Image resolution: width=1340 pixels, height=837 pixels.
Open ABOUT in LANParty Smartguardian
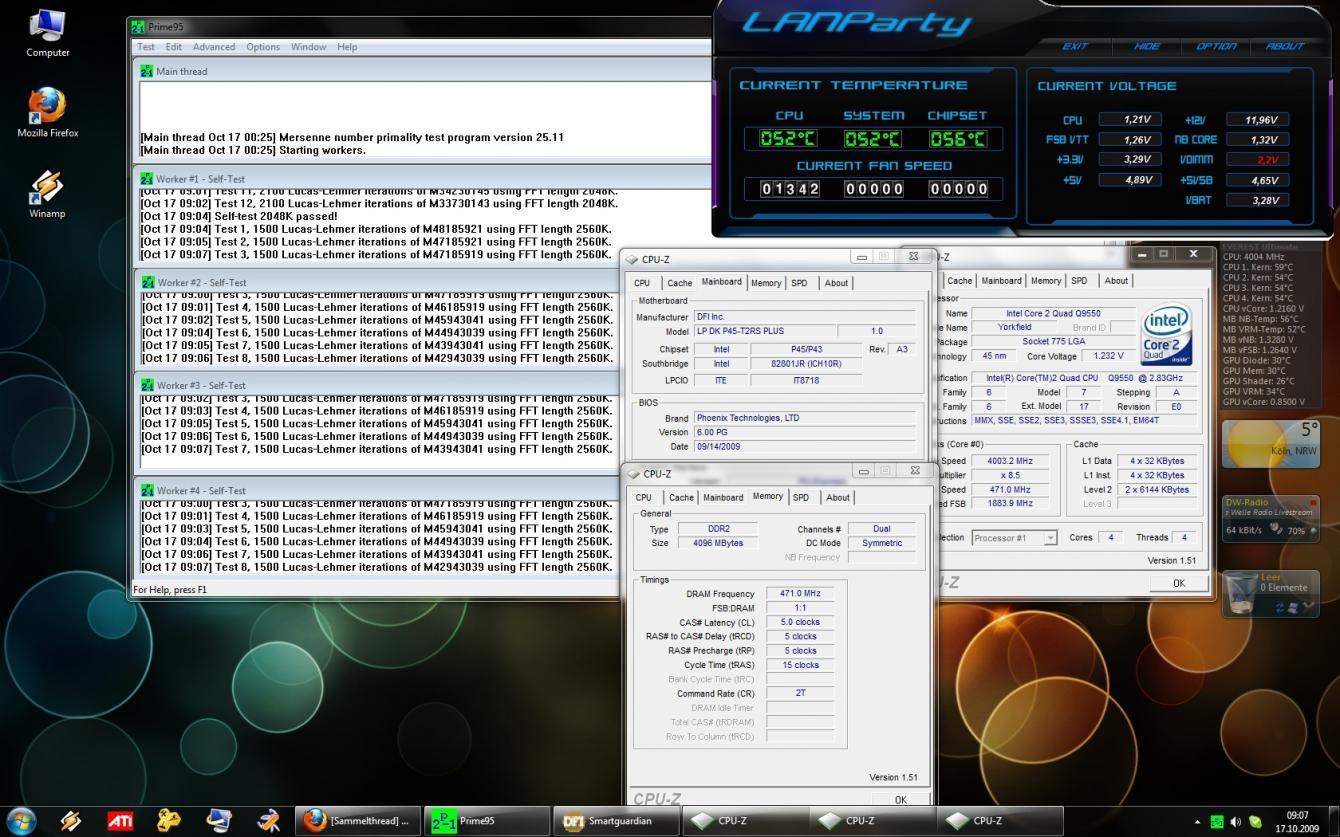pos(1285,46)
